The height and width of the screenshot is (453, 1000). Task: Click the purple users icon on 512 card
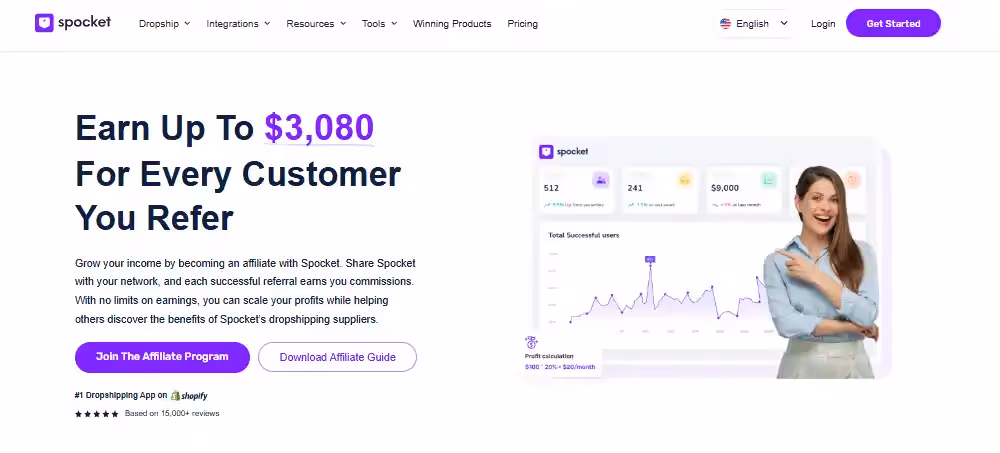[x=600, y=180]
